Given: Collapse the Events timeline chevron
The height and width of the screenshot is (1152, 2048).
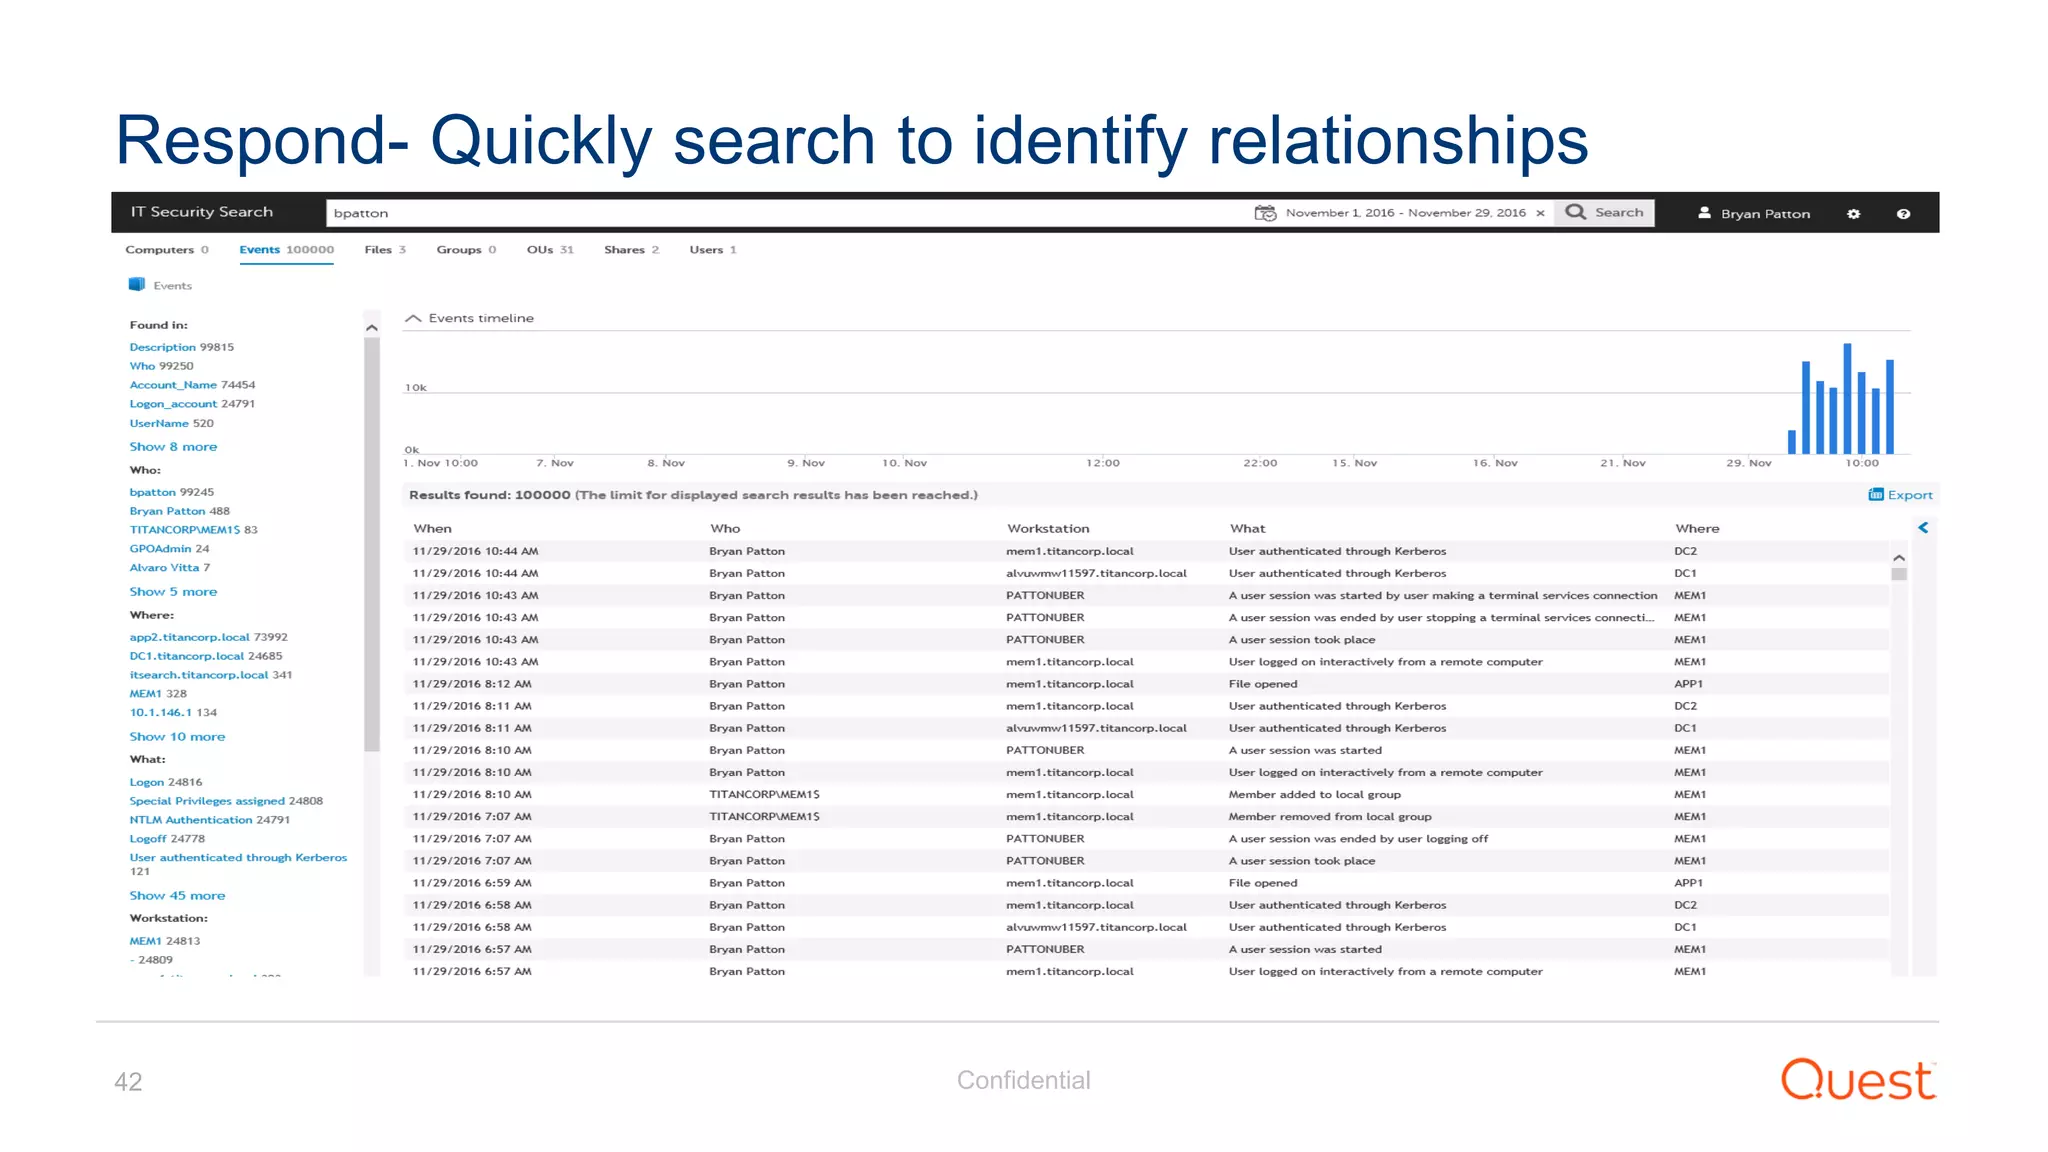Looking at the screenshot, I should pyautogui.click(x=412, y=318).
